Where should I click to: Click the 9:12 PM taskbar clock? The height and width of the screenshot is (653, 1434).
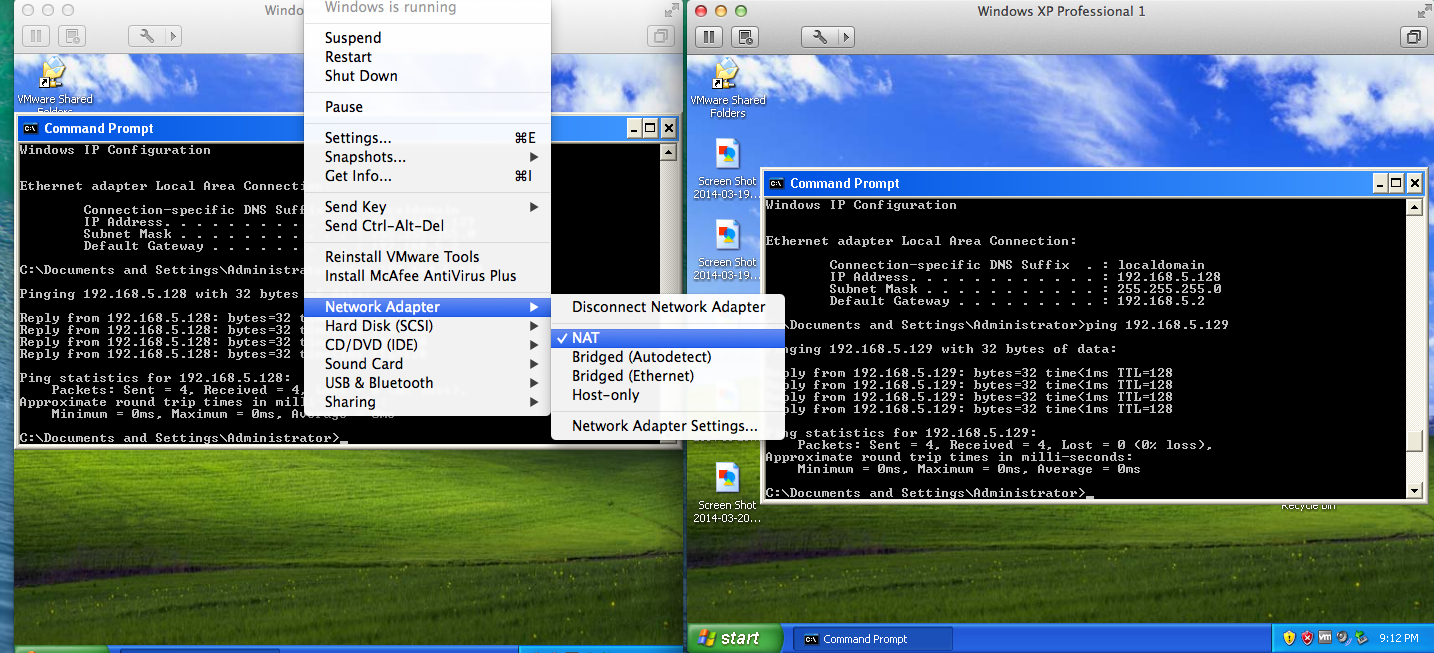point(1398,638)
